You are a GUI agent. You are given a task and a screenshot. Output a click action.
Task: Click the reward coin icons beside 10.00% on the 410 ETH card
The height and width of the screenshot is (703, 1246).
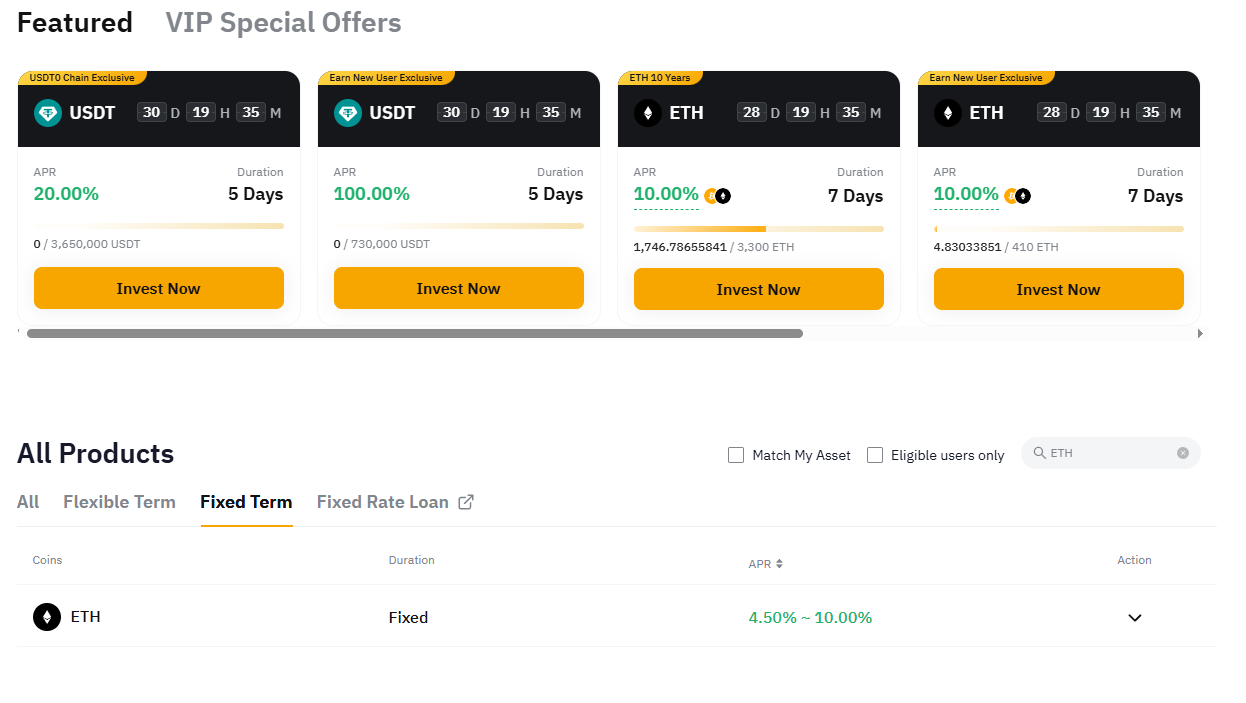tap(1018, 196)
